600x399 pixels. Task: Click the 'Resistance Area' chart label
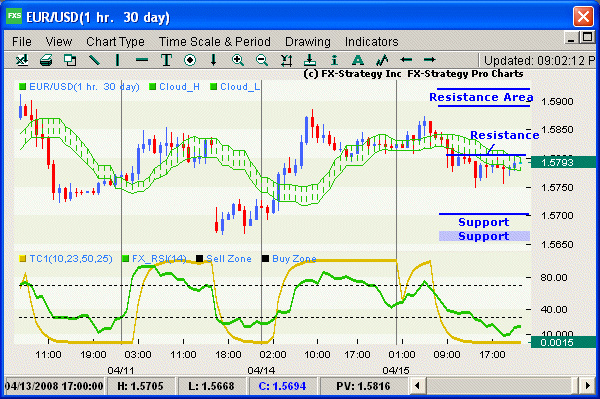[481, 97]
